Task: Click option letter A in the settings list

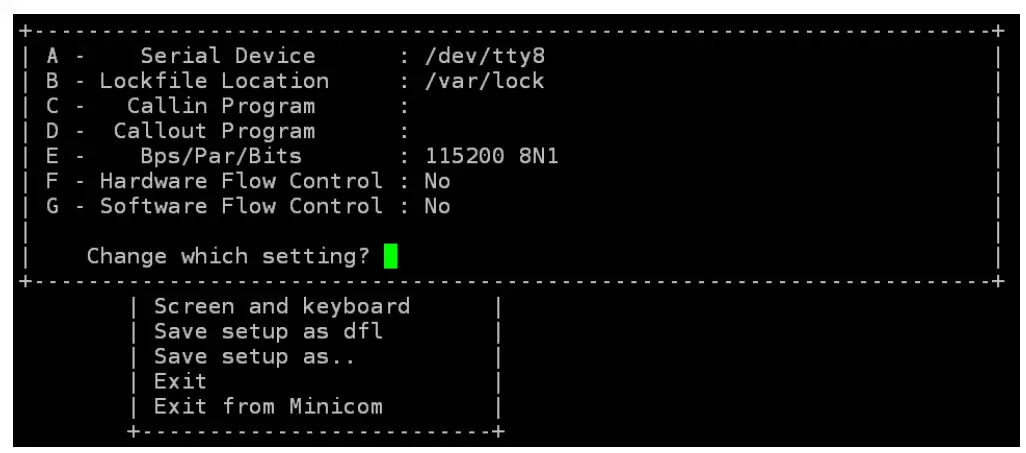Action: coord(52,56)
